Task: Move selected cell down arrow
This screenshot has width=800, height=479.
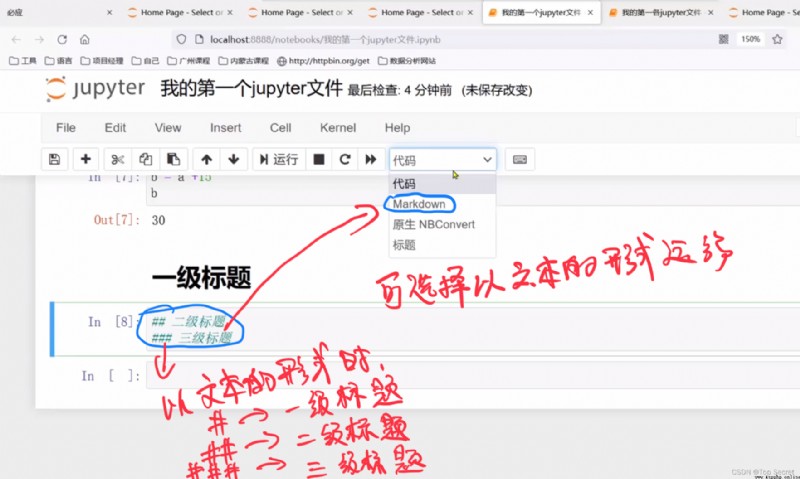Action: pos(234,160)
